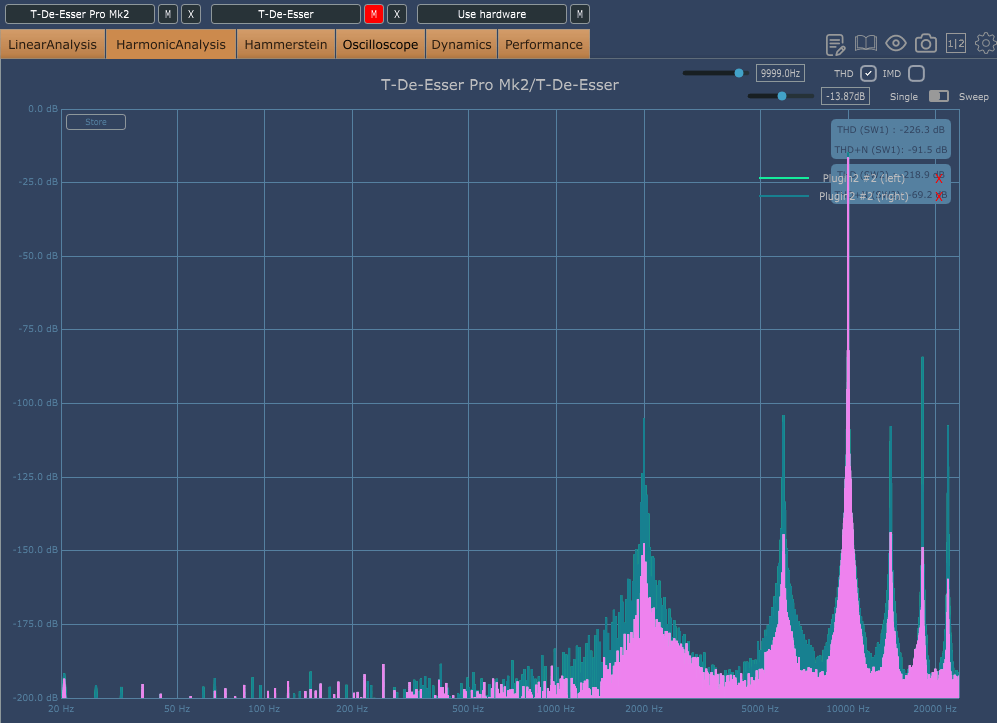997x723 pixels.
Task: Mute T-De-Esser Pro Mk2 with M button
Action: tap(168, 14)
